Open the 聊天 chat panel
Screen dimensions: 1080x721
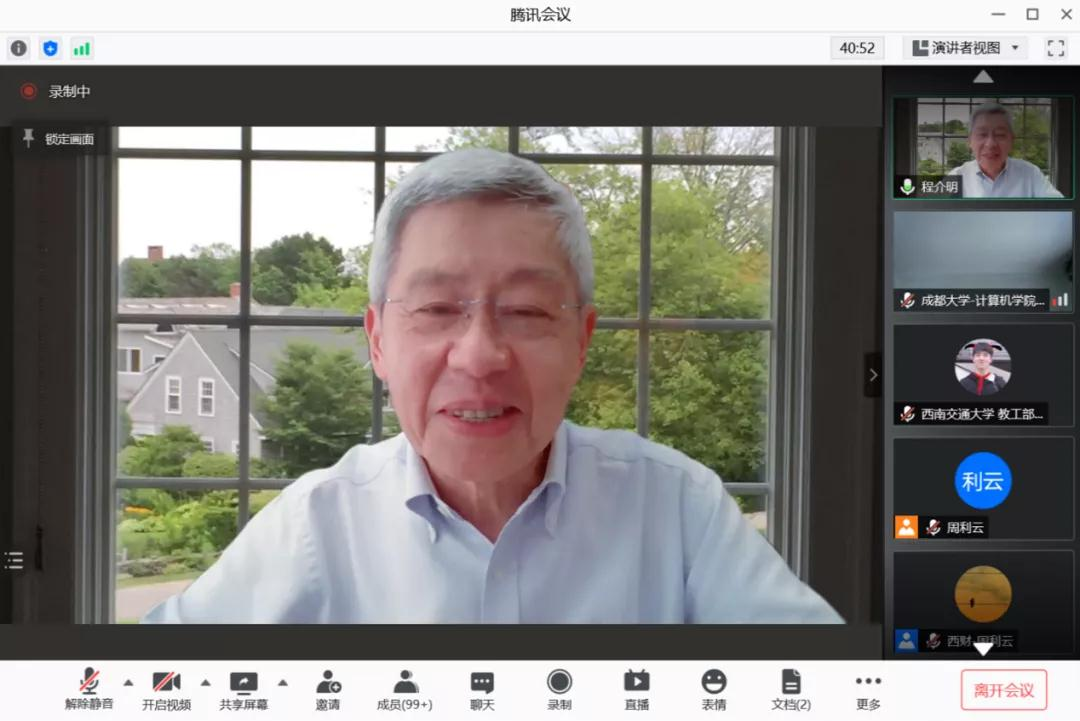coord(482,690)
